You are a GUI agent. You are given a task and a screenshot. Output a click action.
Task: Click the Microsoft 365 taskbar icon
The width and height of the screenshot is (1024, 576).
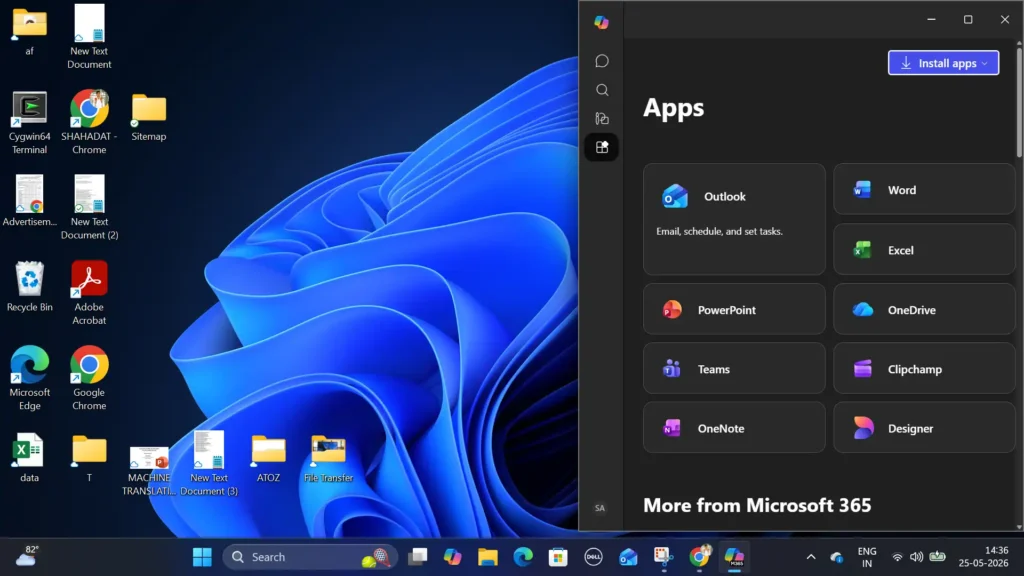point(734,557)
